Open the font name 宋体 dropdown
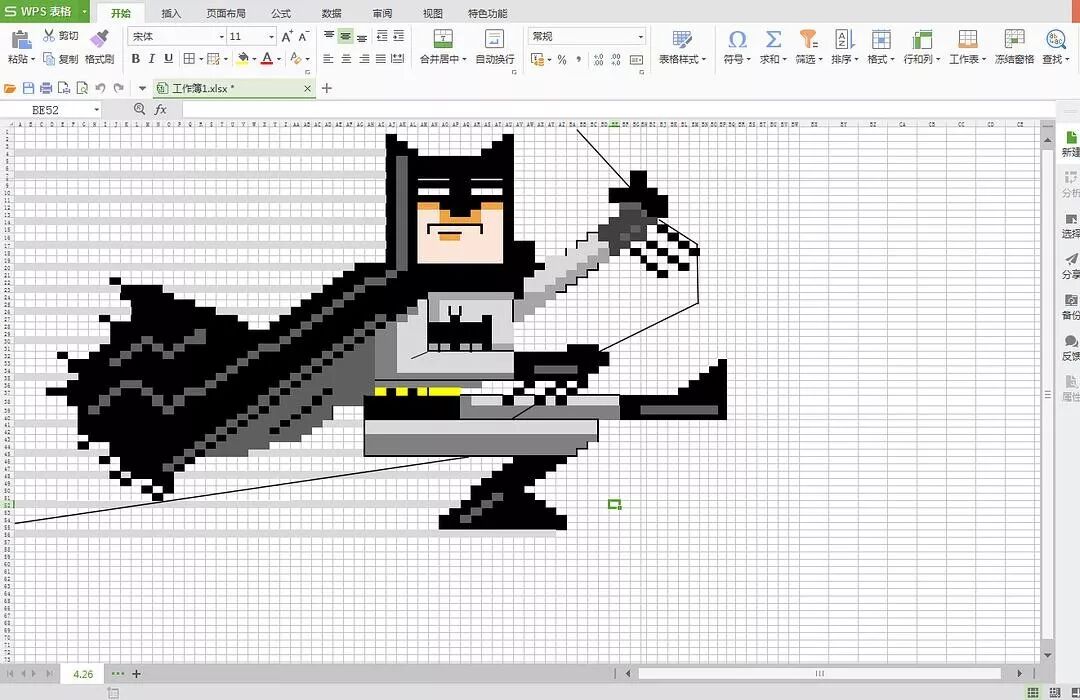 (221, 37)
